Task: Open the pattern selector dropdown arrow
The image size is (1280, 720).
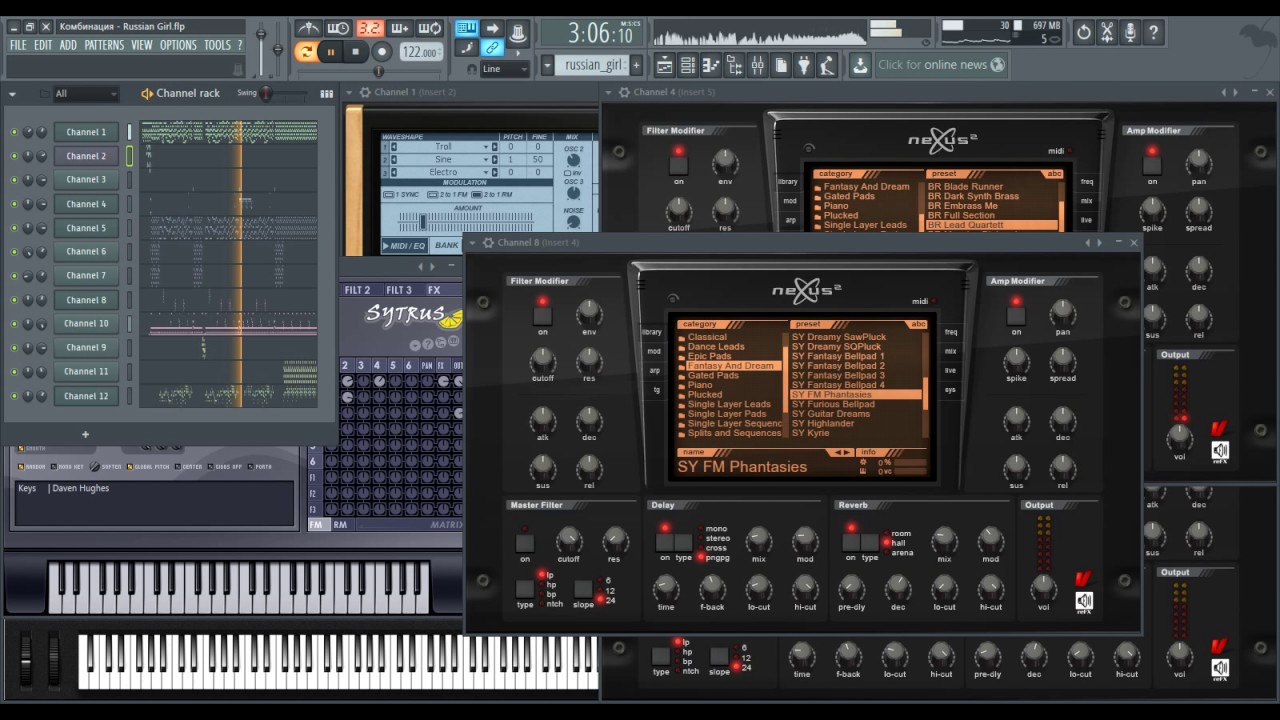Action: tap(547, 65)
